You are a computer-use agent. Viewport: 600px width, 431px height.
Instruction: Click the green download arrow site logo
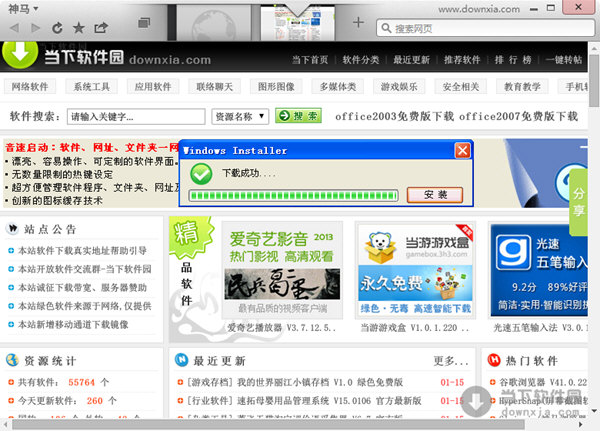[x=20, y=55]
